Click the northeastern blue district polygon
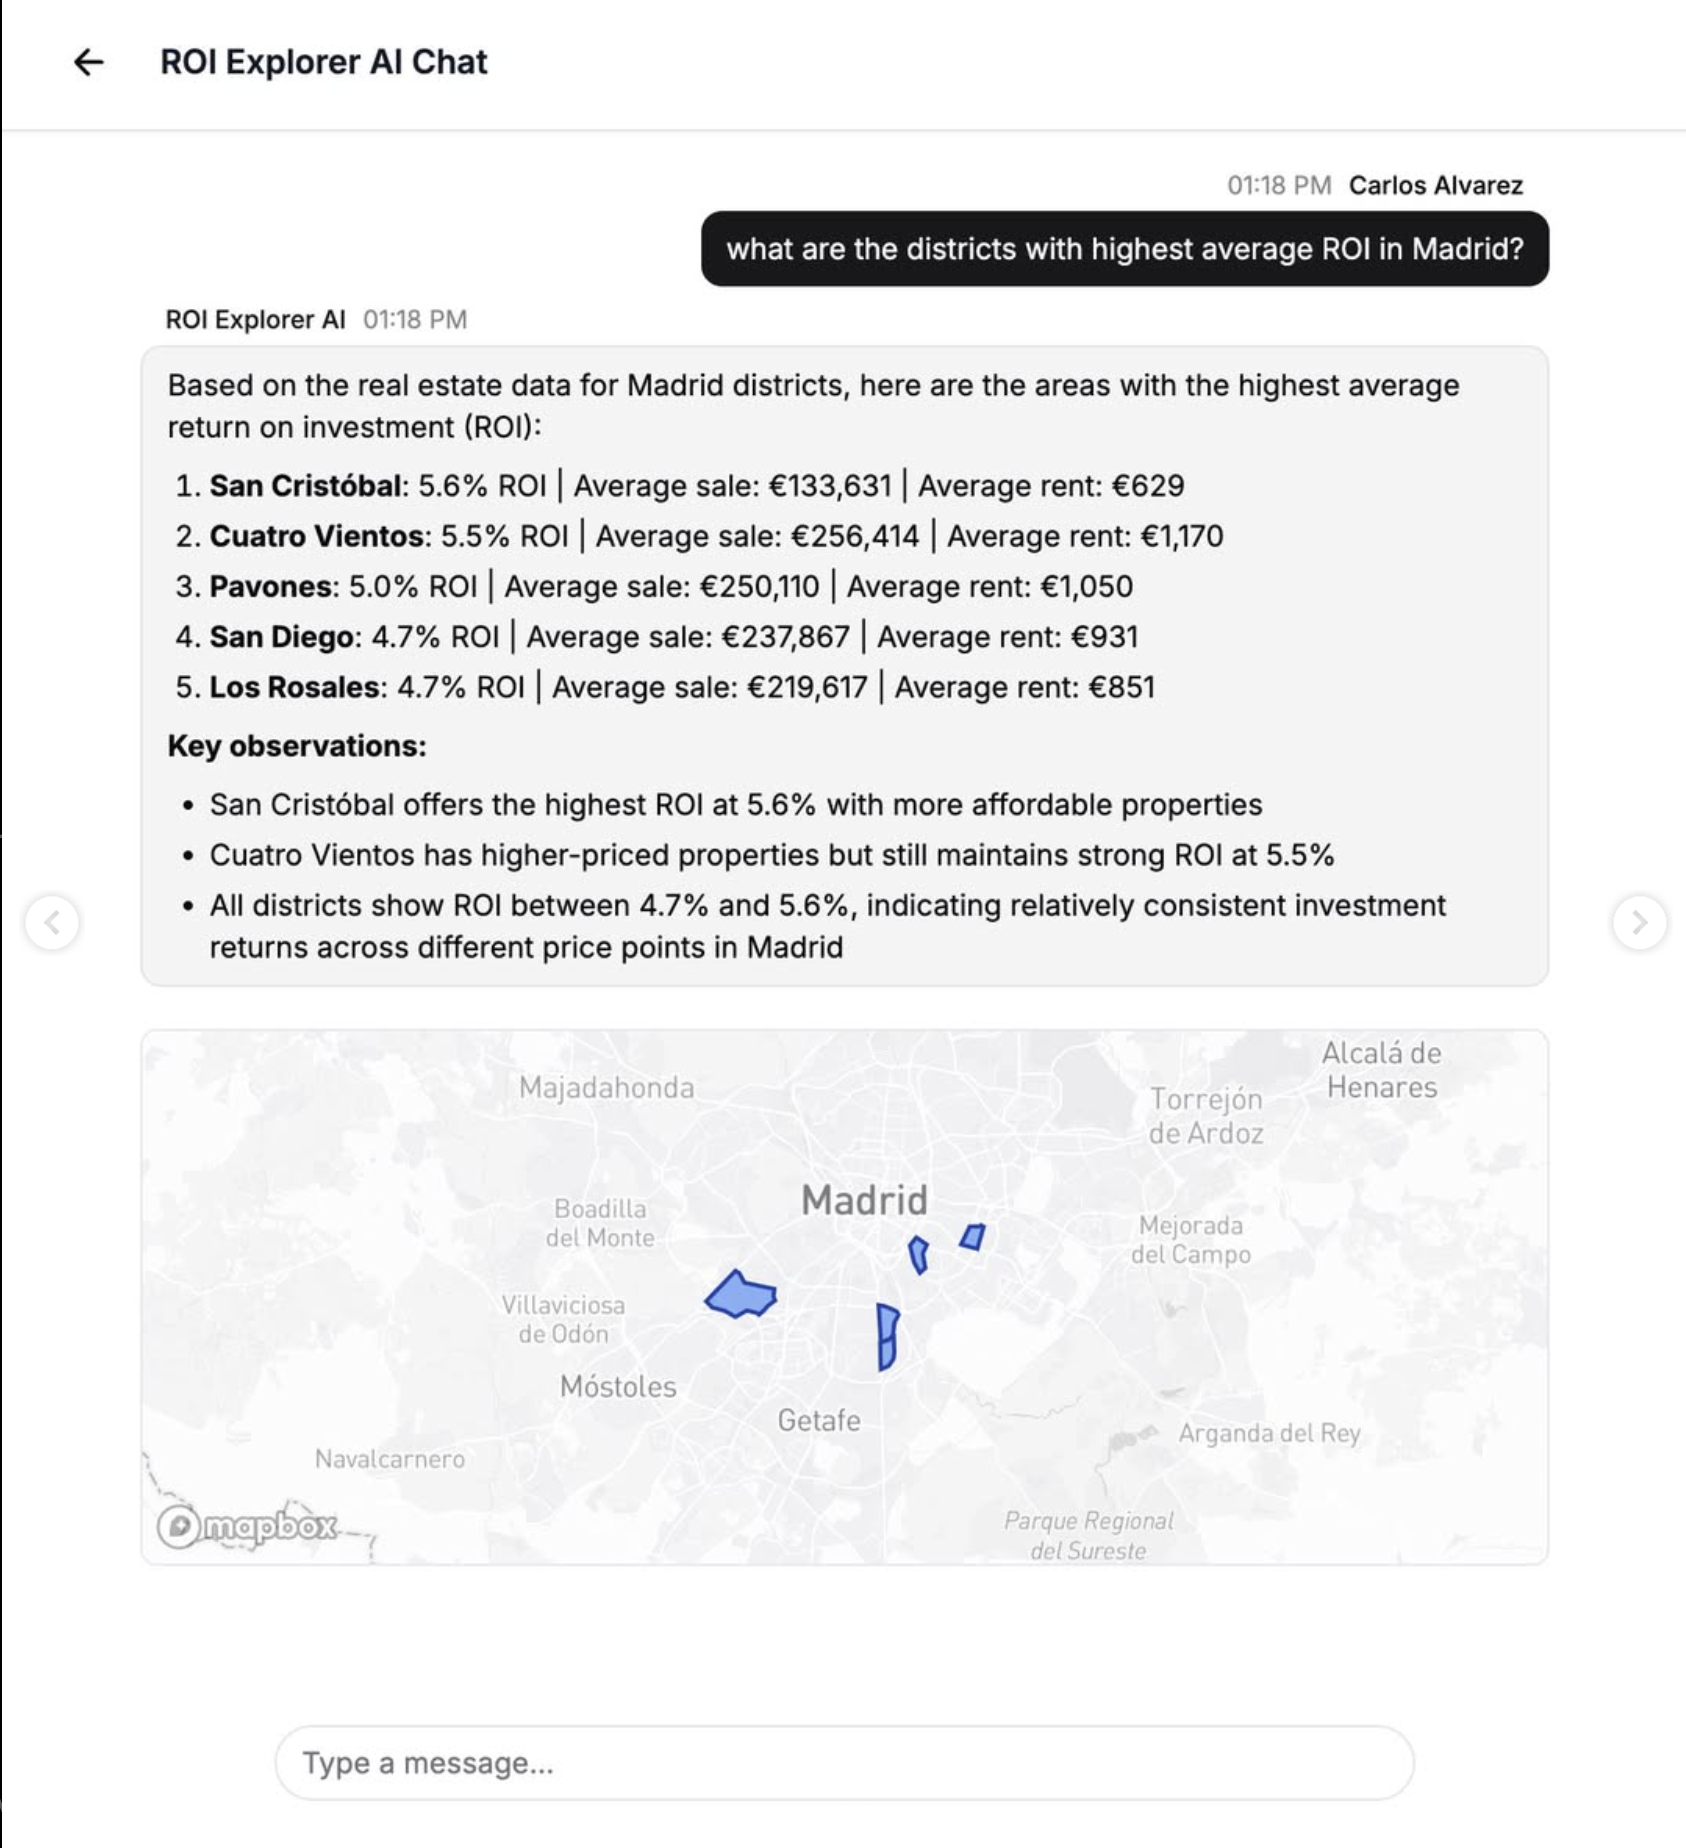This screenshot has height=1848, width=1686. [x=971, y=1237]
